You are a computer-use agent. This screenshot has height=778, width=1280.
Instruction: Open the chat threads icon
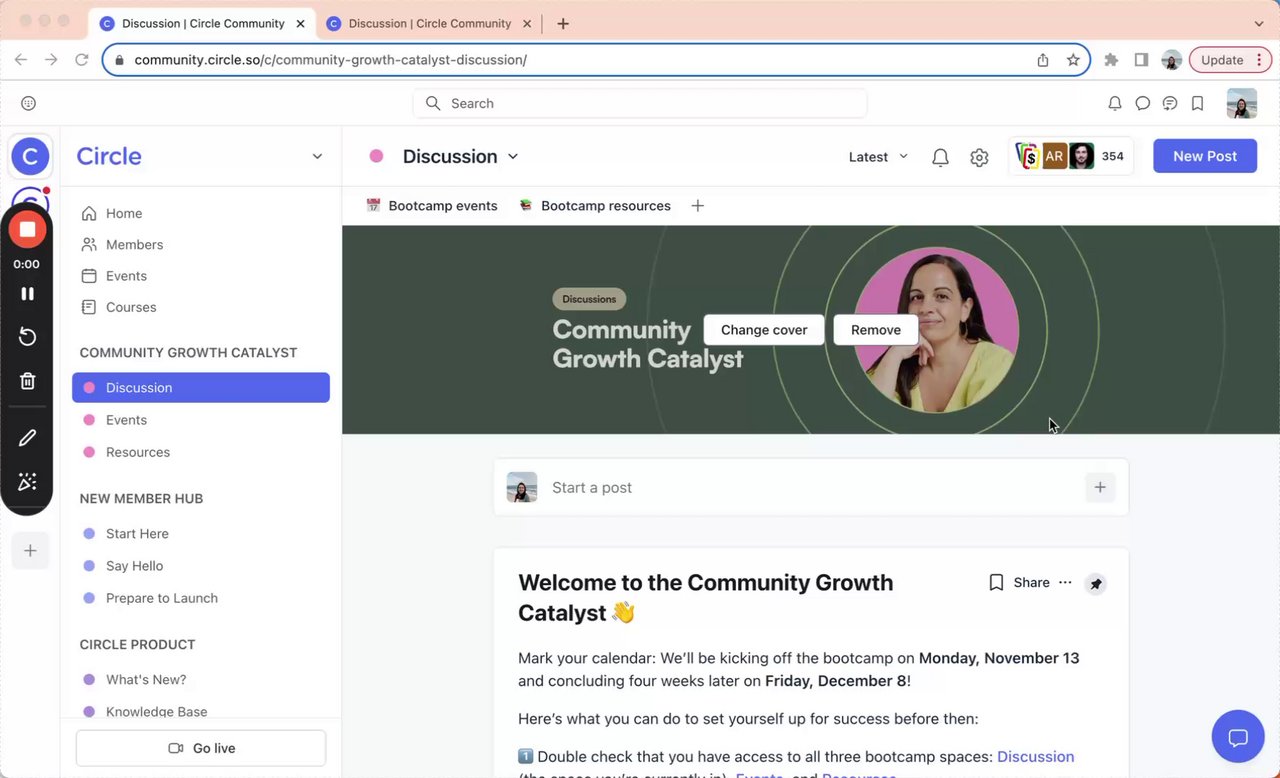tap(1169, 103)
